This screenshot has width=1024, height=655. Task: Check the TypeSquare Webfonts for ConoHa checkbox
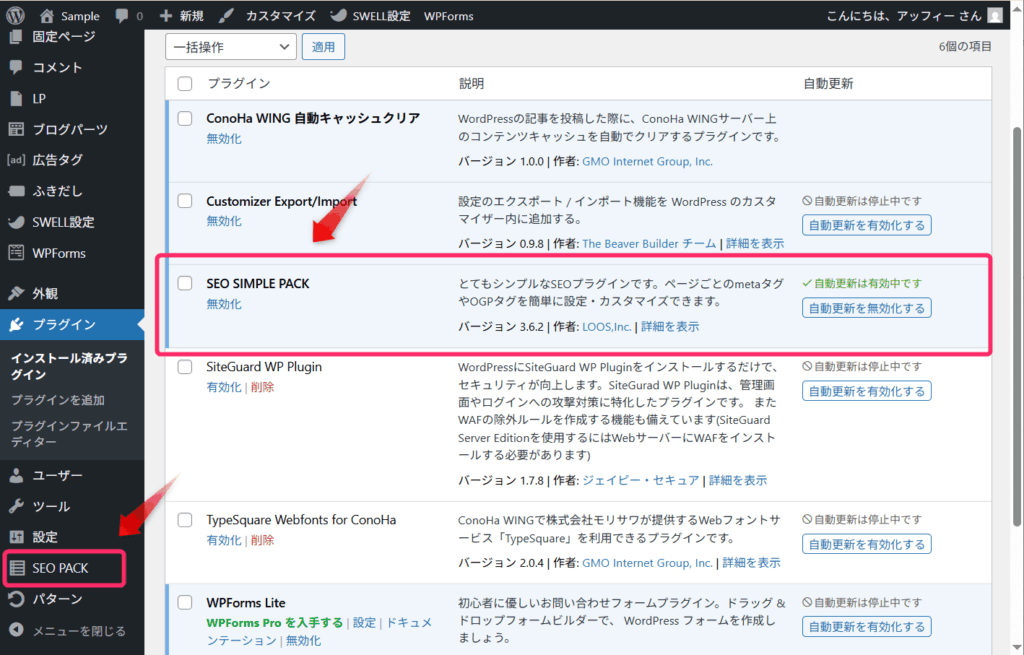coord(185,520)
